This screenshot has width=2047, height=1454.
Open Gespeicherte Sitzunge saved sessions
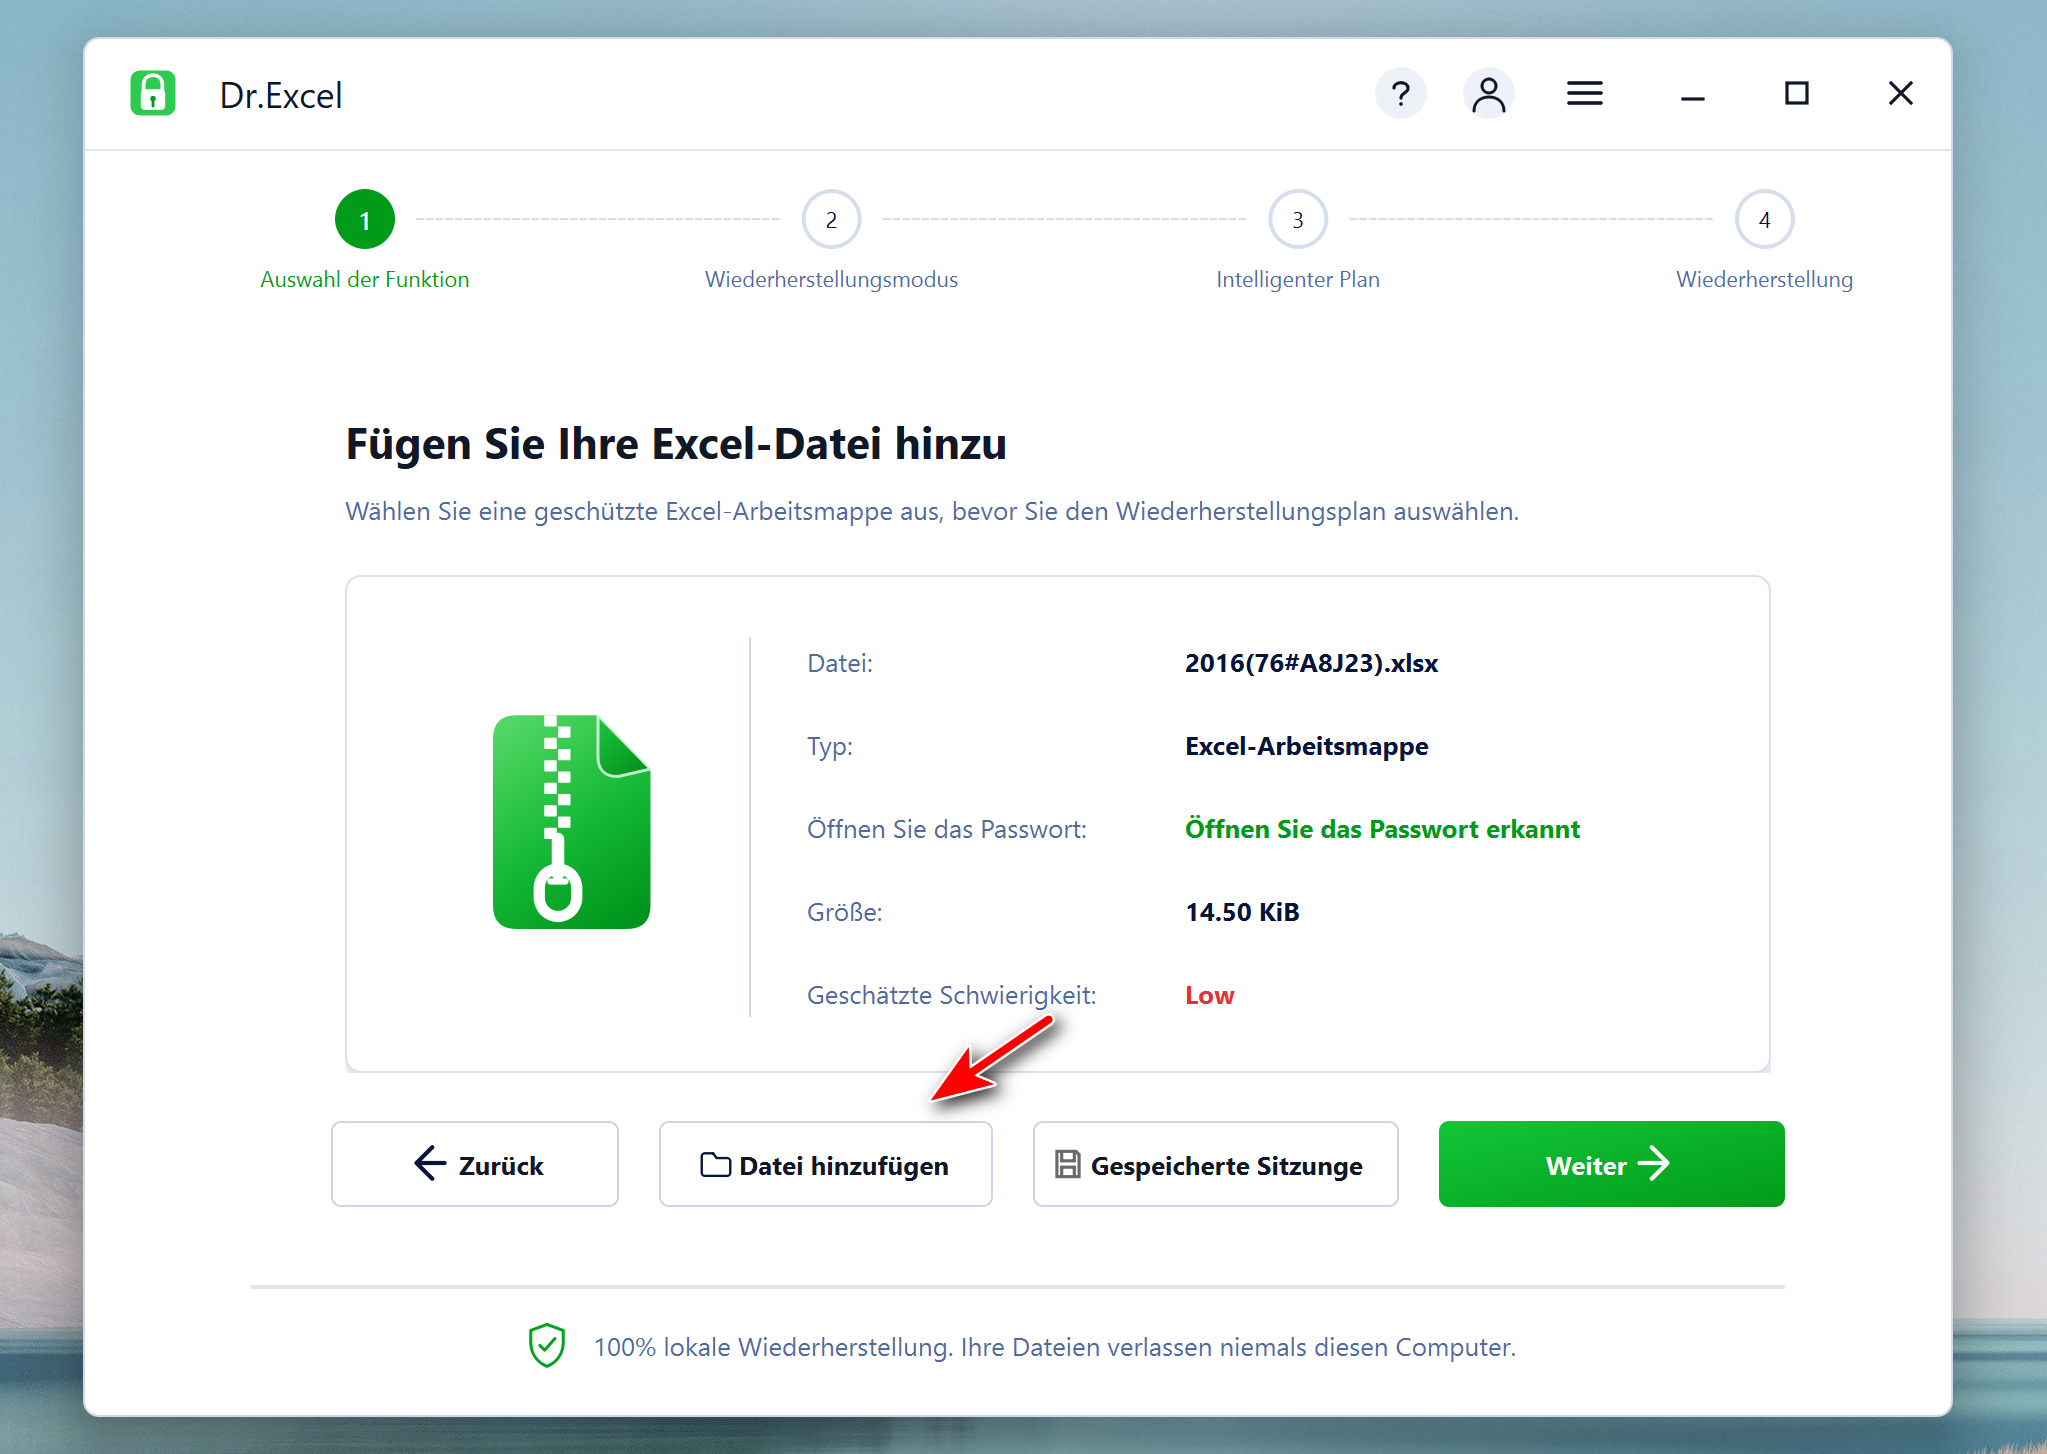tap(1215, 1164)
